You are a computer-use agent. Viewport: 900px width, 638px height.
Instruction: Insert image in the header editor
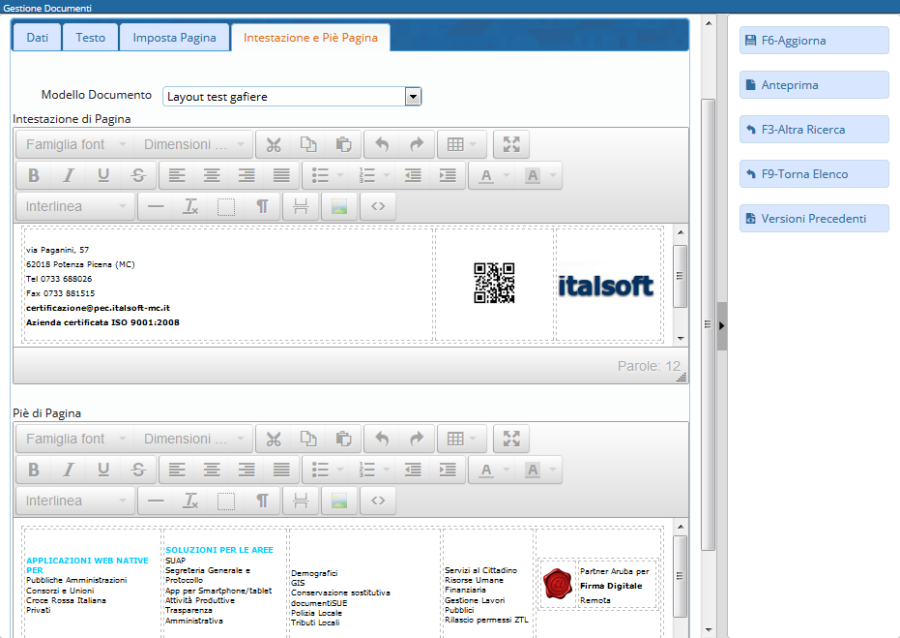pyautogui.click(x=340, y=206)
